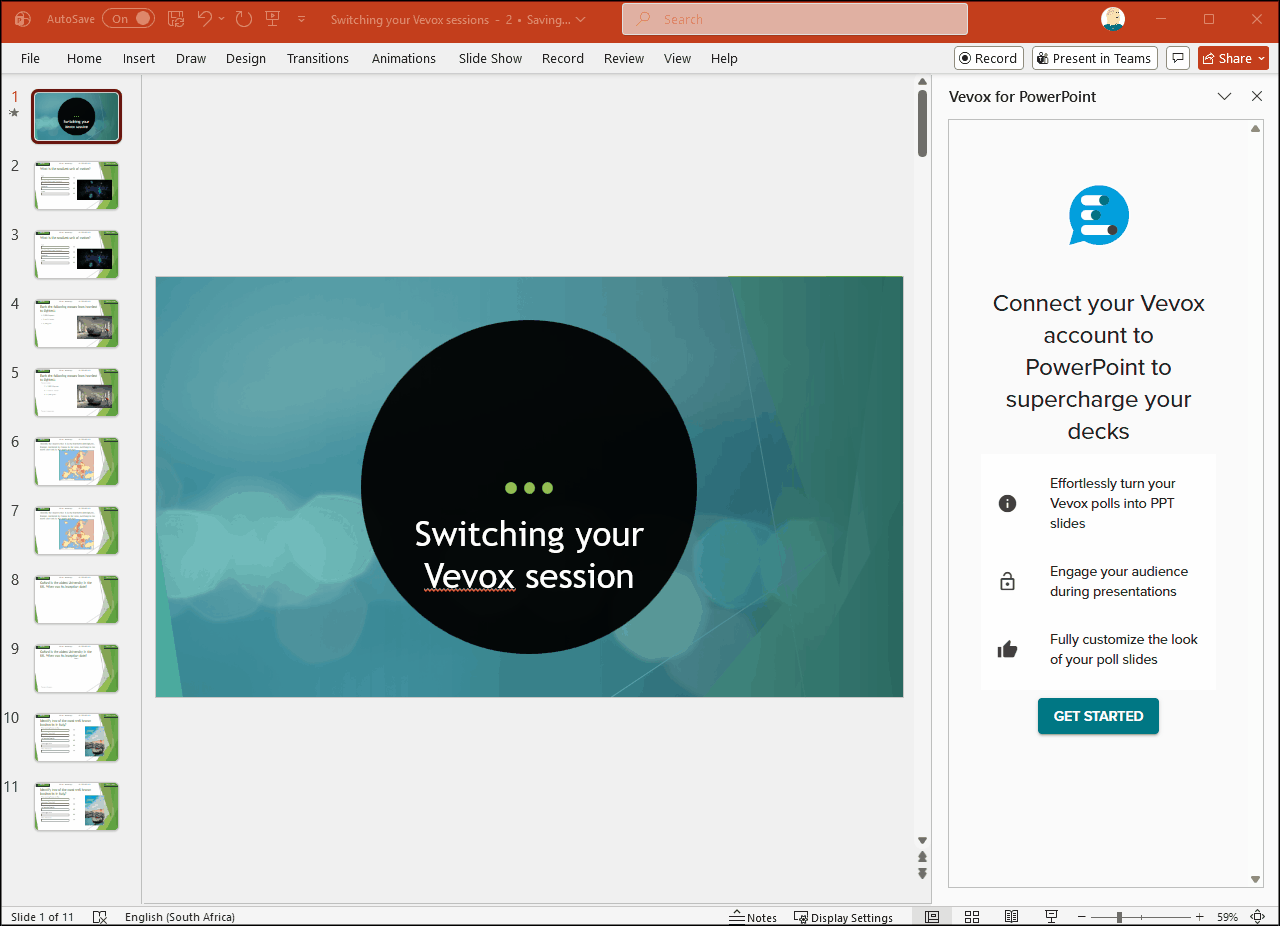The image size is (1280, 926).
Task: Click the Save icon in title bar
Action: (176, 19)
